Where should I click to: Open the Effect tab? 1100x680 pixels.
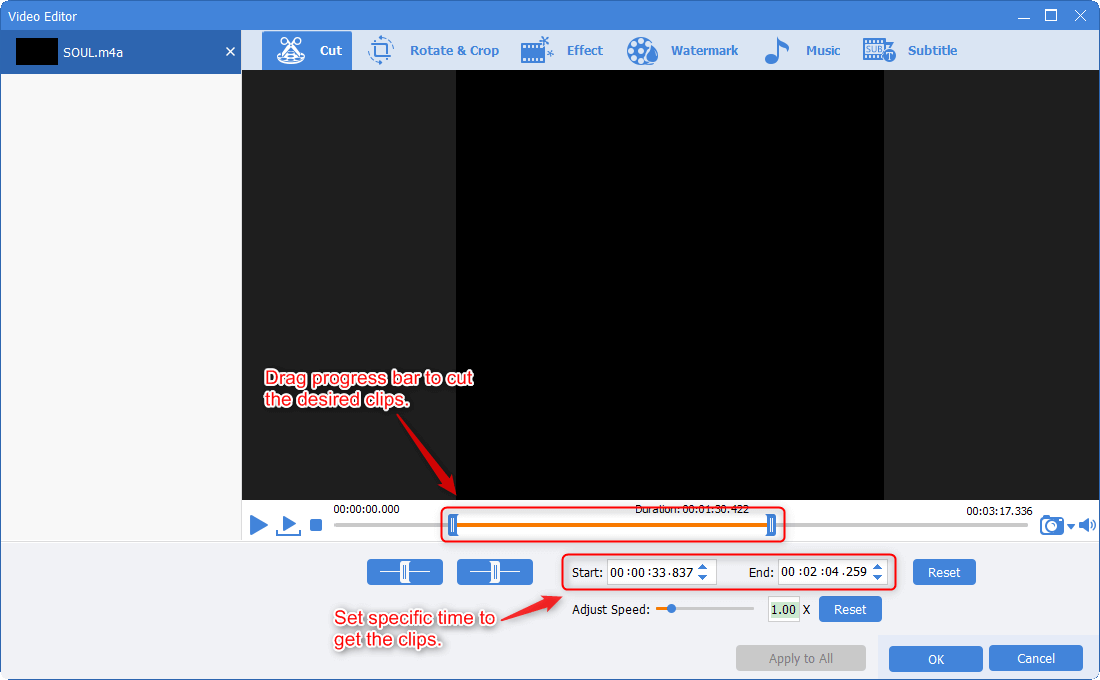[562, 51]
